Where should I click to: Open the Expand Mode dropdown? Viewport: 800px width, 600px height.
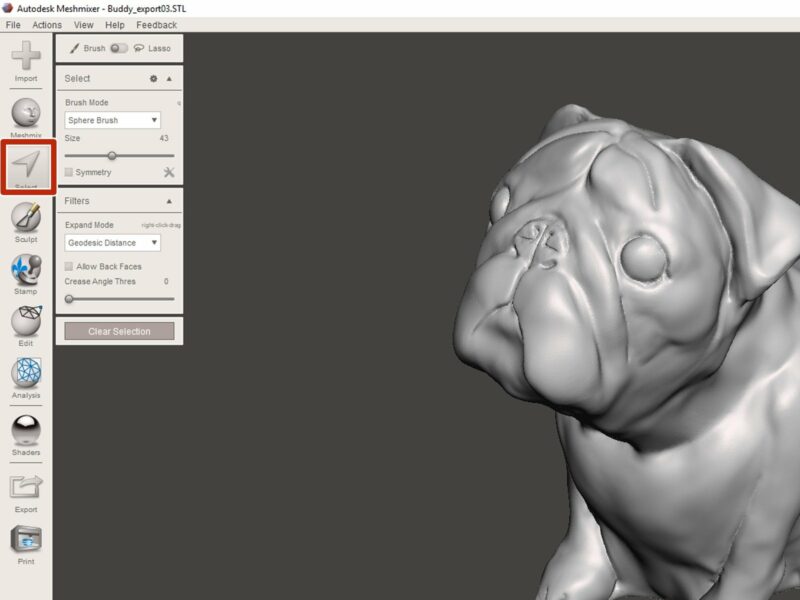113,243
